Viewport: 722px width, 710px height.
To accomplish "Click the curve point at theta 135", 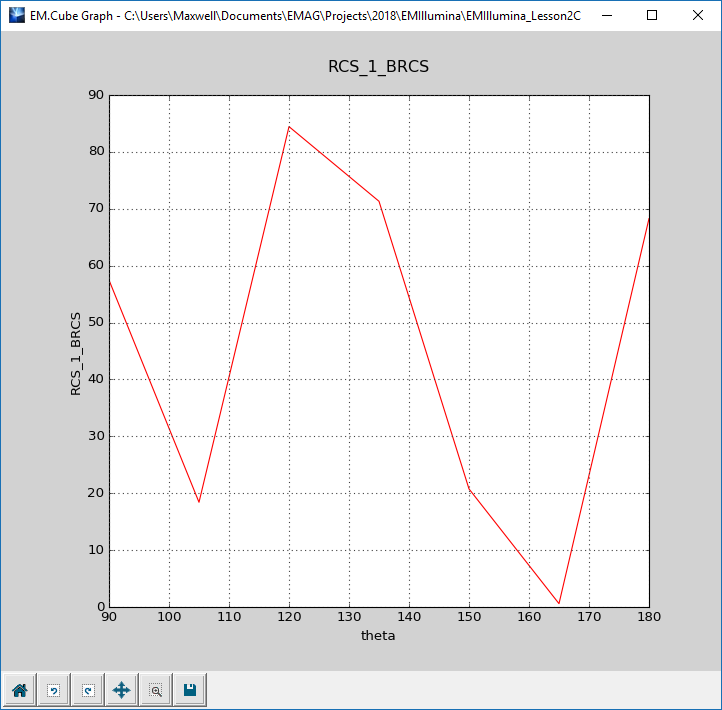I will [379, 201].
